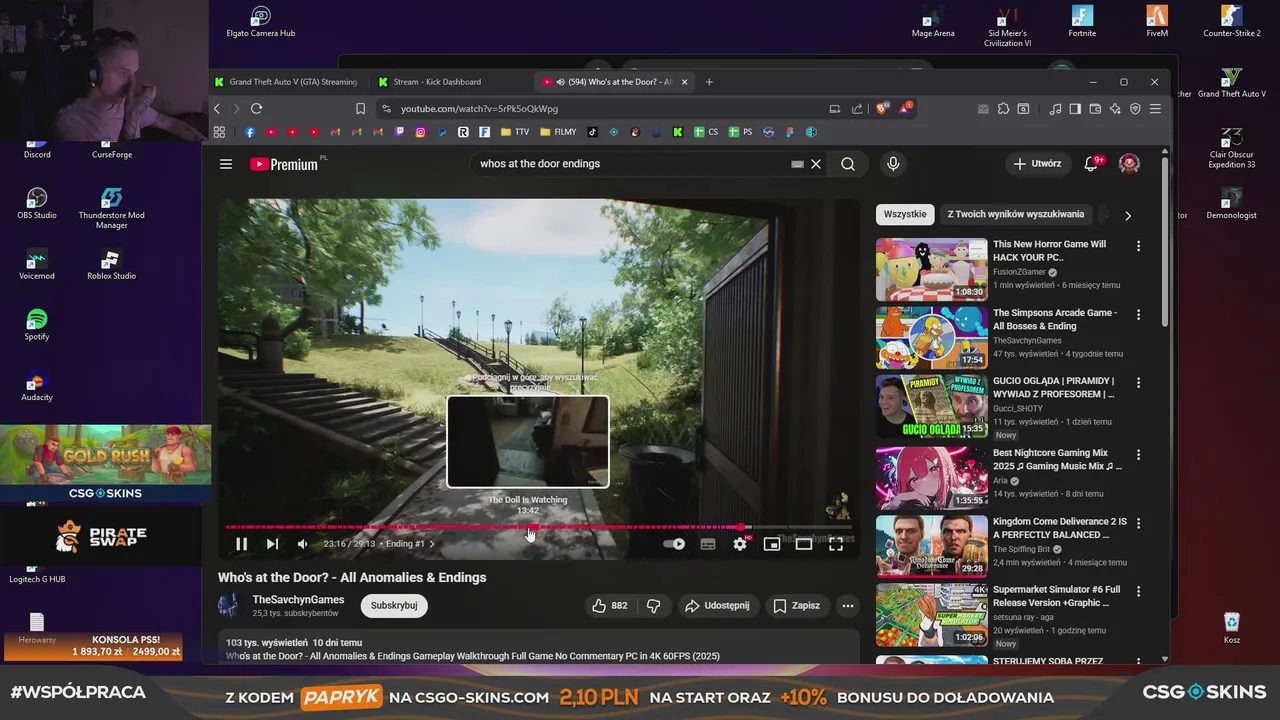Screen dimensions: 1280x720
Task: Go to YouTube Premium home logo
Action: [x=284, y=164]
